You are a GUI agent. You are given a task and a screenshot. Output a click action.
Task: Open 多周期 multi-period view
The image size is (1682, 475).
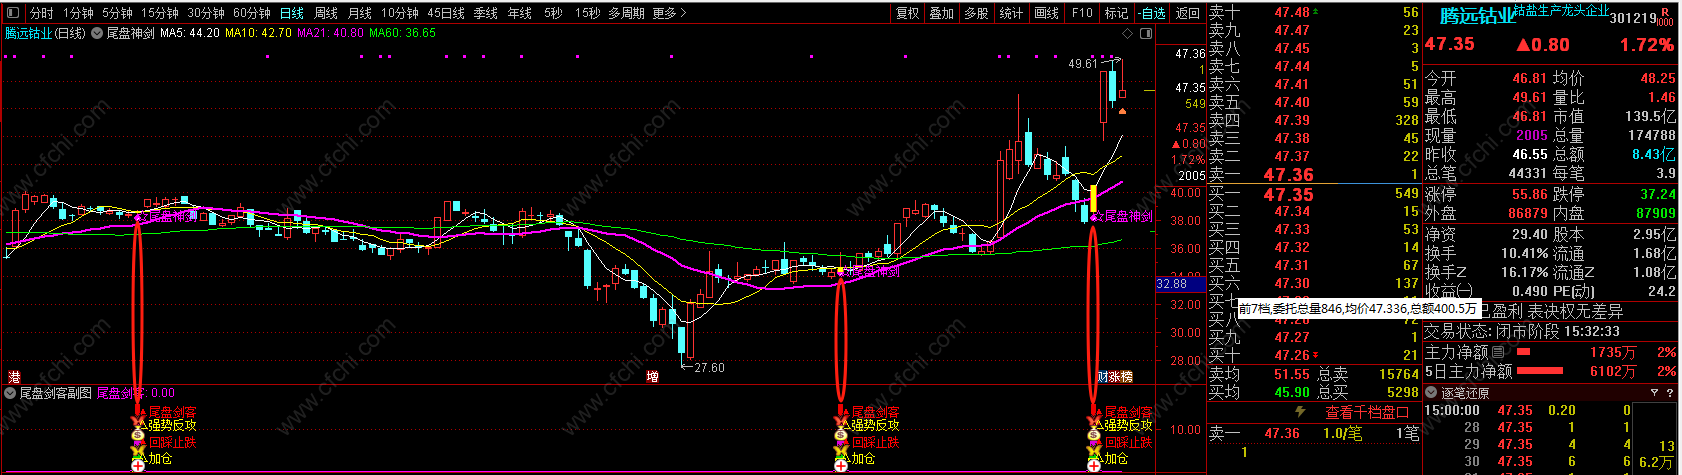coord(627,13)
